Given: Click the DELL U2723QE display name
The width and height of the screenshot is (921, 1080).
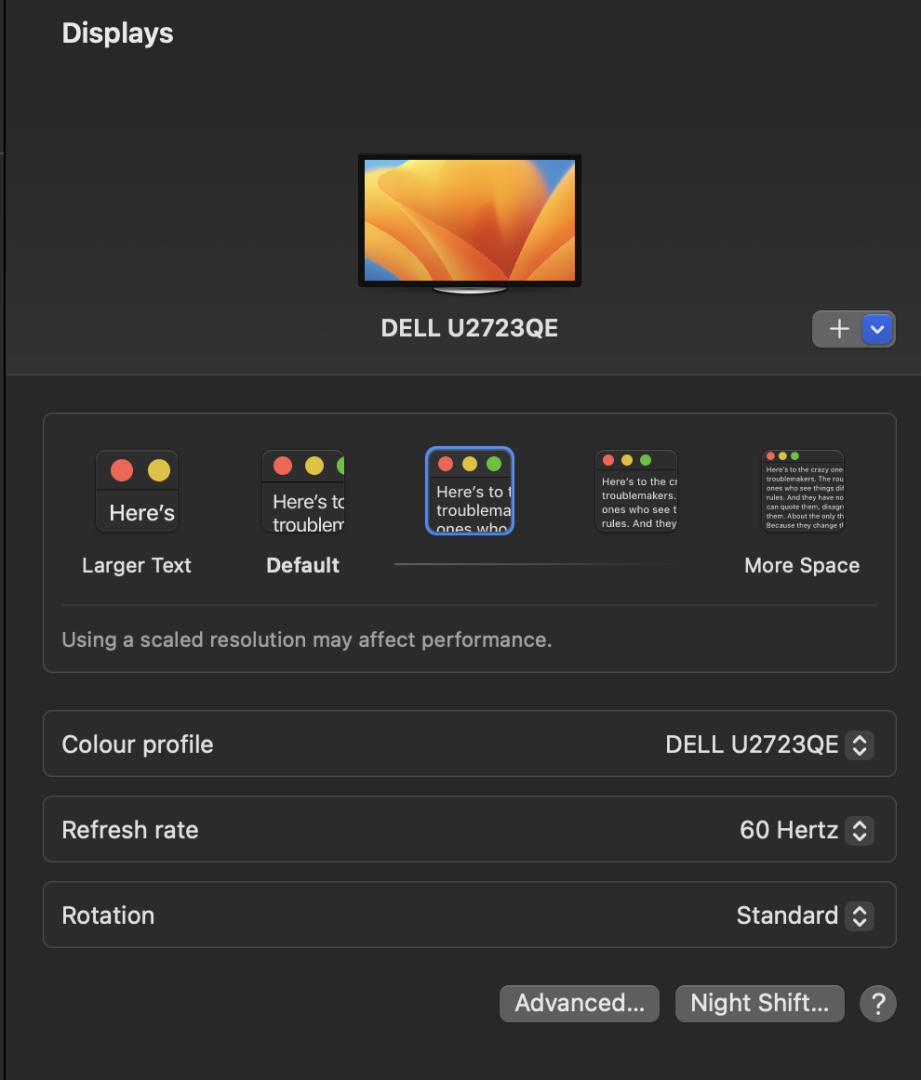Looking at the screenshot, I should (470, 328).
